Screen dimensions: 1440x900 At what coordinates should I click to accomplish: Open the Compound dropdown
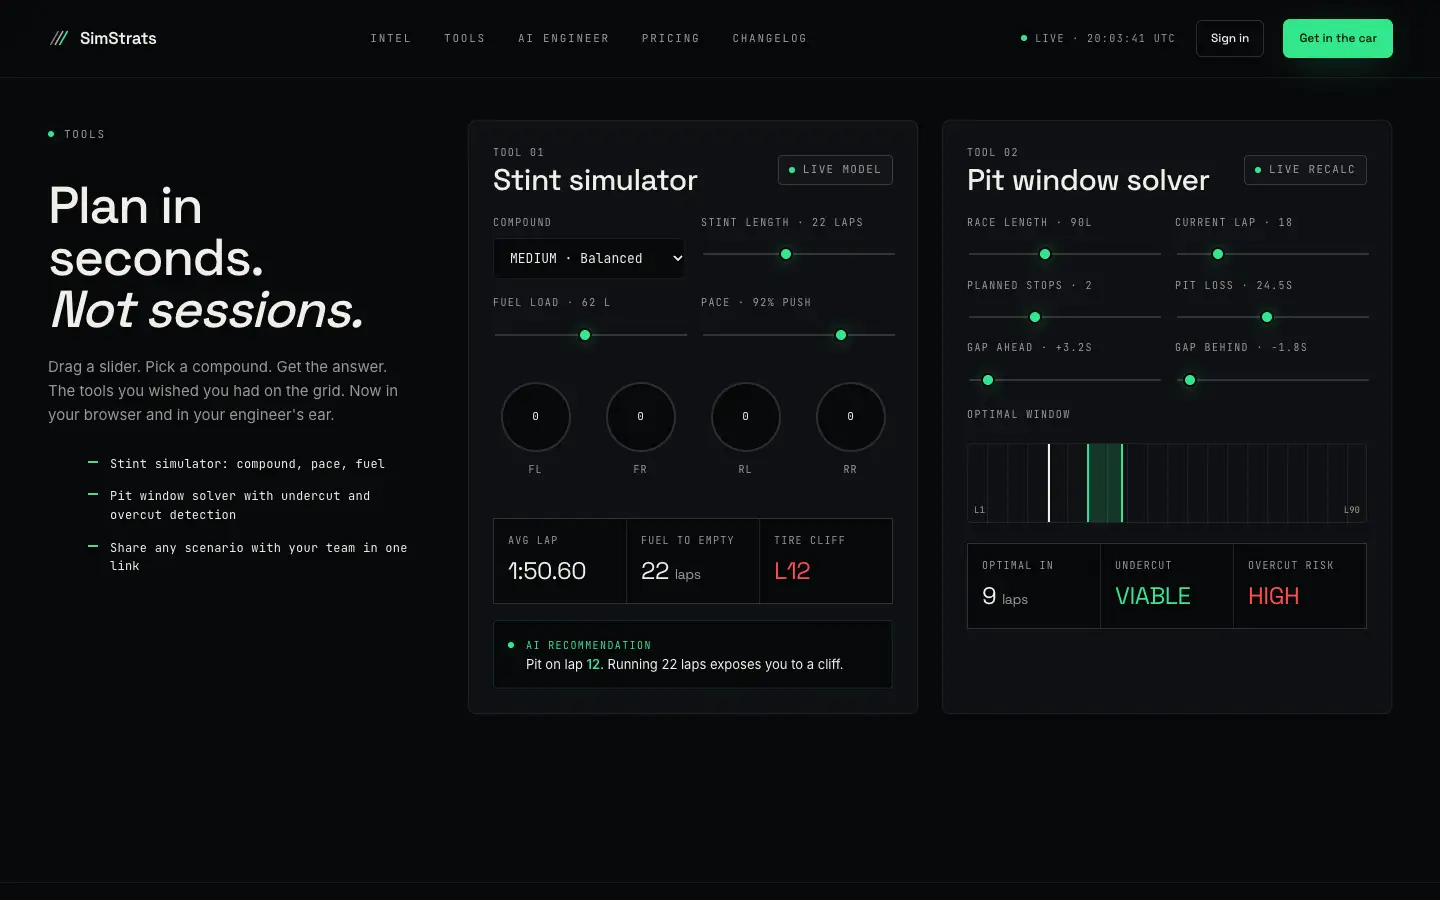point(589,258)
